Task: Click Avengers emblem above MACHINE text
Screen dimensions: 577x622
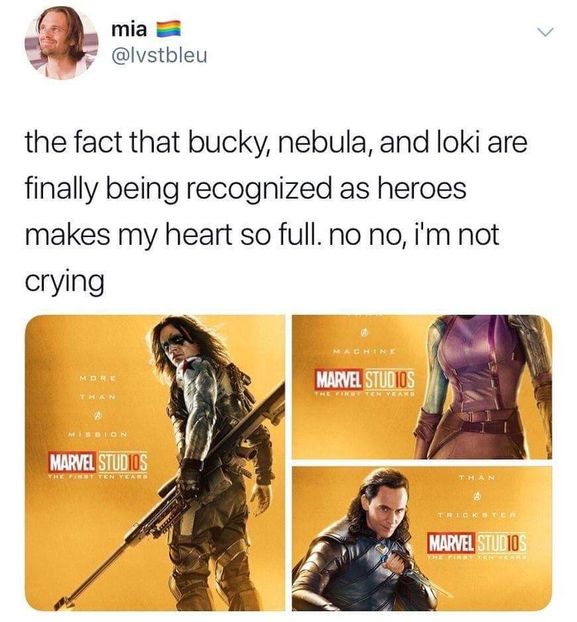Action: point(363,334)
